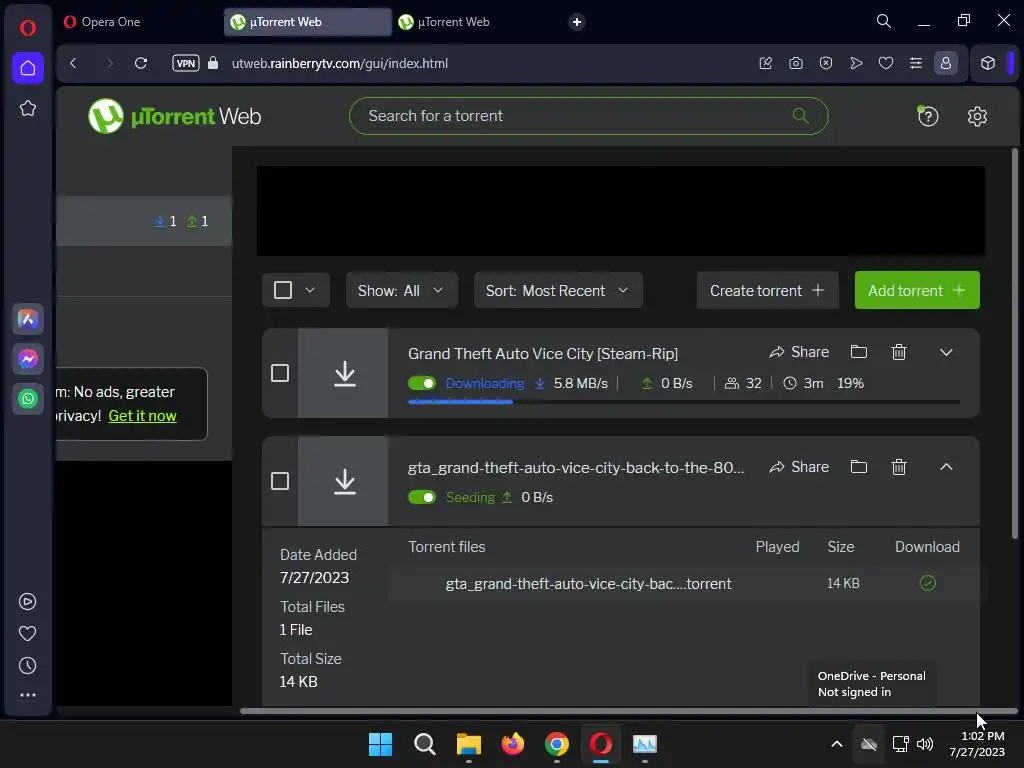1024x768 pixels.
Task: Share the gta_grand-theft-auto seeding torrent
Action: point(799,466)
